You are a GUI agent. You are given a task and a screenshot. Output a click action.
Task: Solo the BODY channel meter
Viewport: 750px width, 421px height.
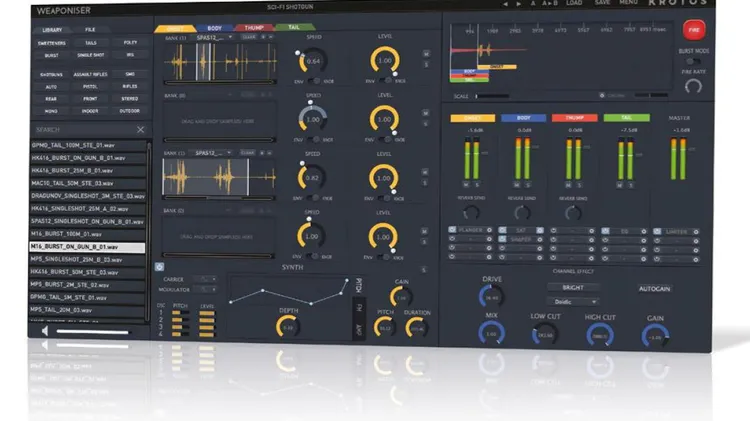pos(527,186)
